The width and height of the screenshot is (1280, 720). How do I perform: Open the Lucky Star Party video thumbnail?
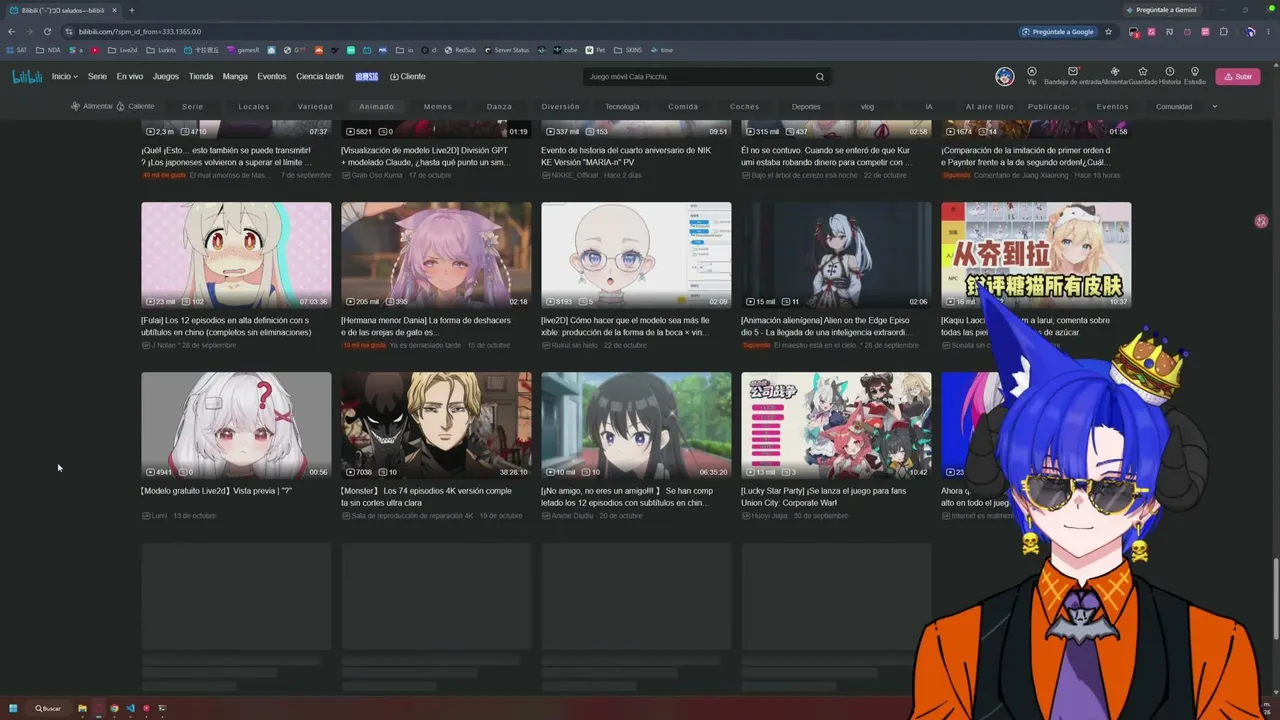[836, 426]
